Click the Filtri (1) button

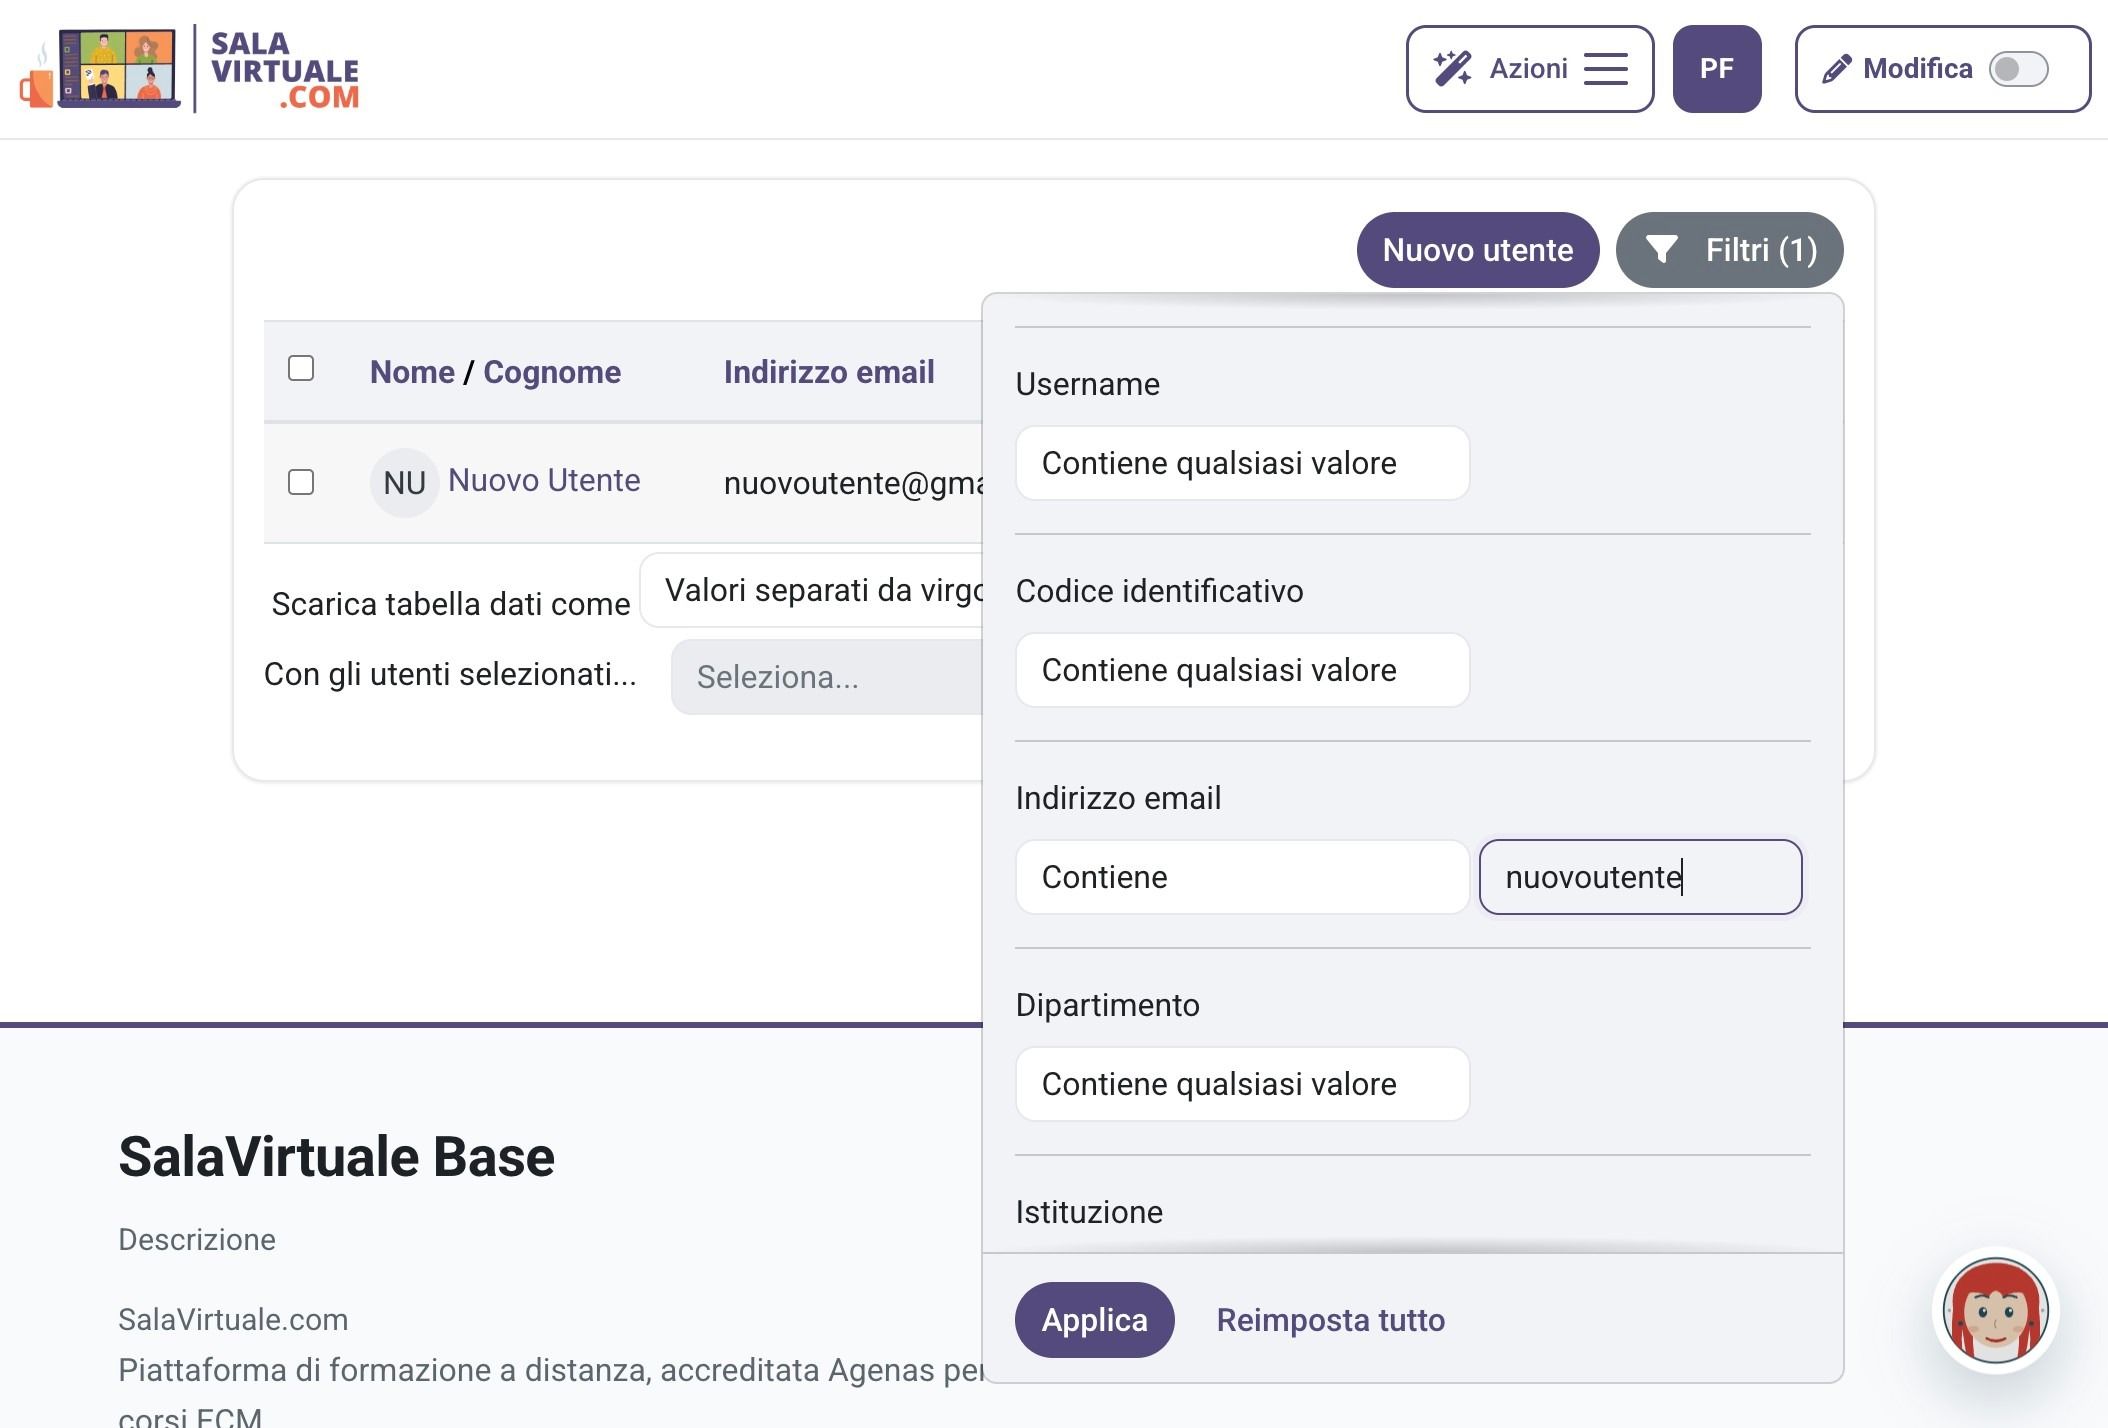point(1729,250)
